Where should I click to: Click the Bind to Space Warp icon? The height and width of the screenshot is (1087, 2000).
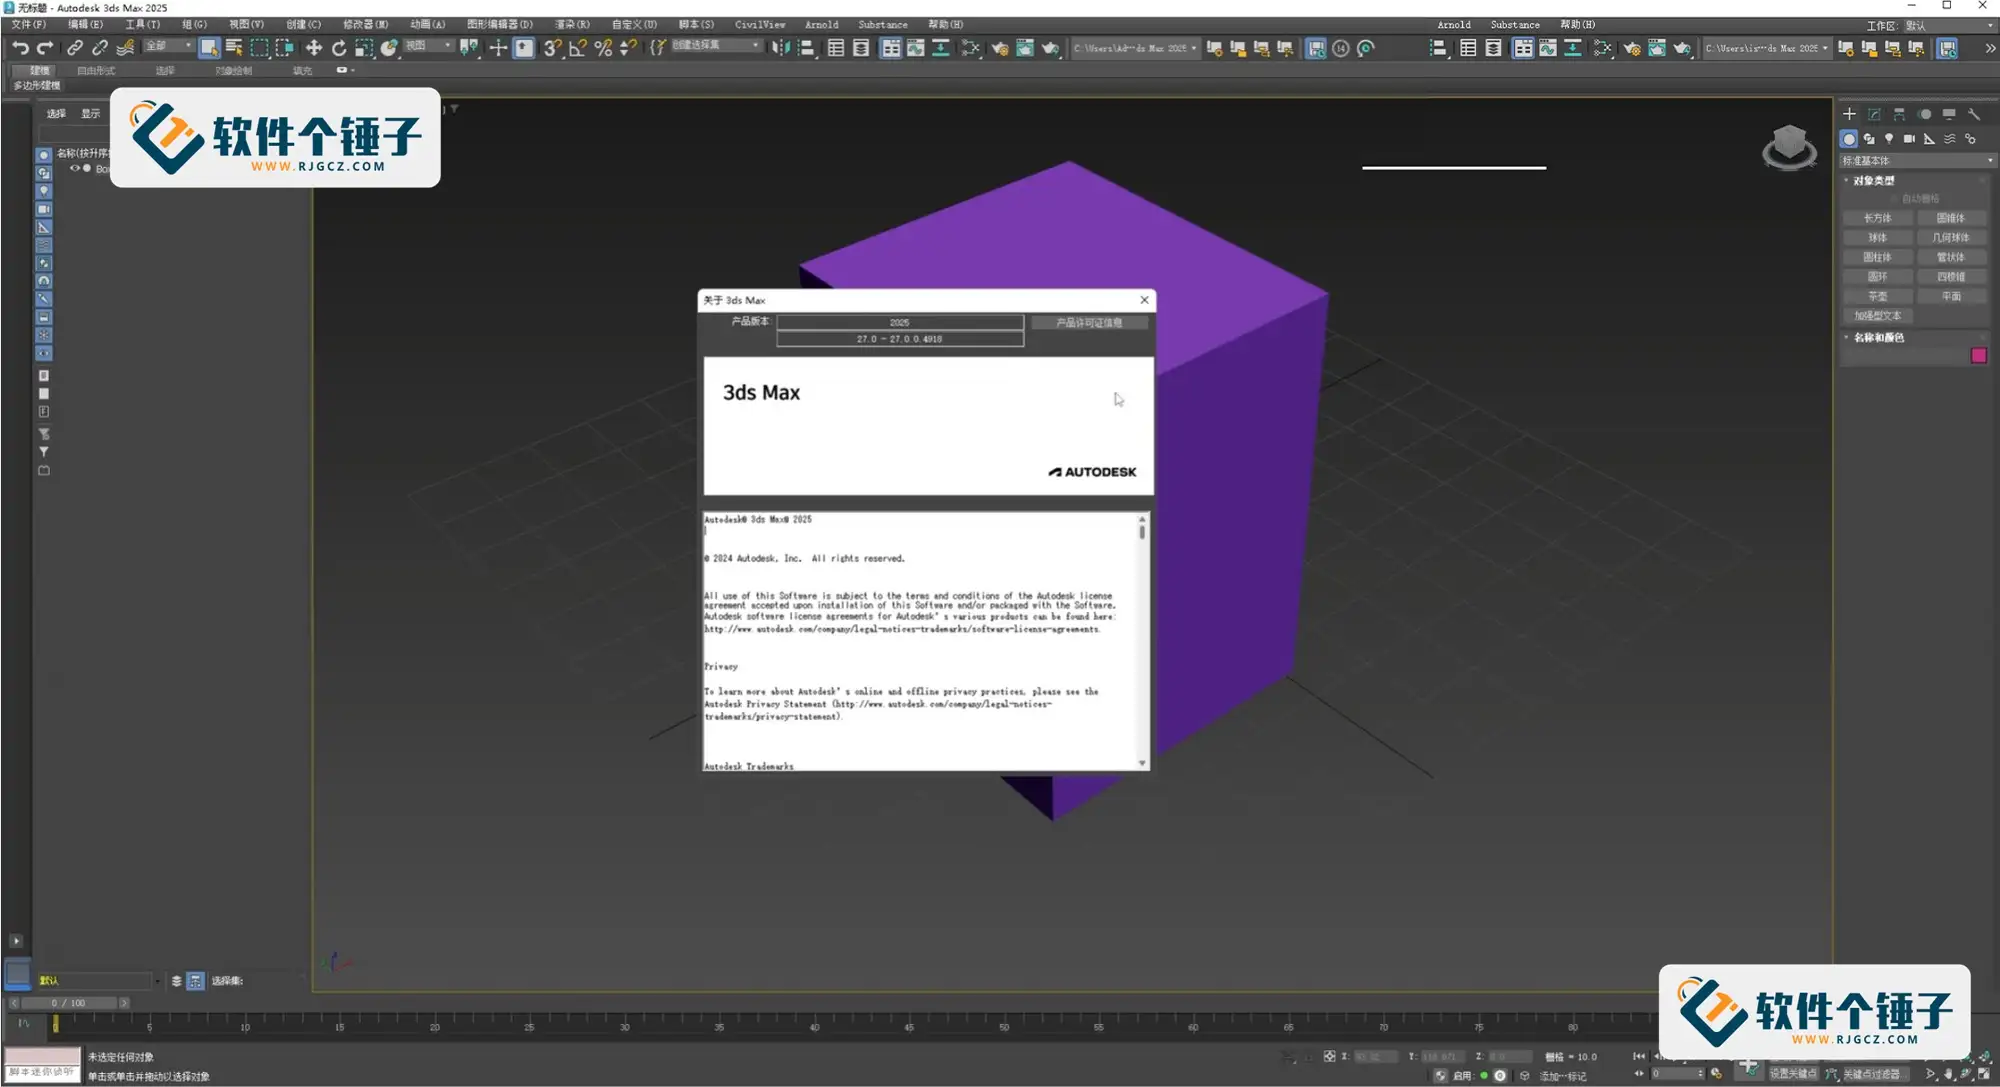pos(125,47)
